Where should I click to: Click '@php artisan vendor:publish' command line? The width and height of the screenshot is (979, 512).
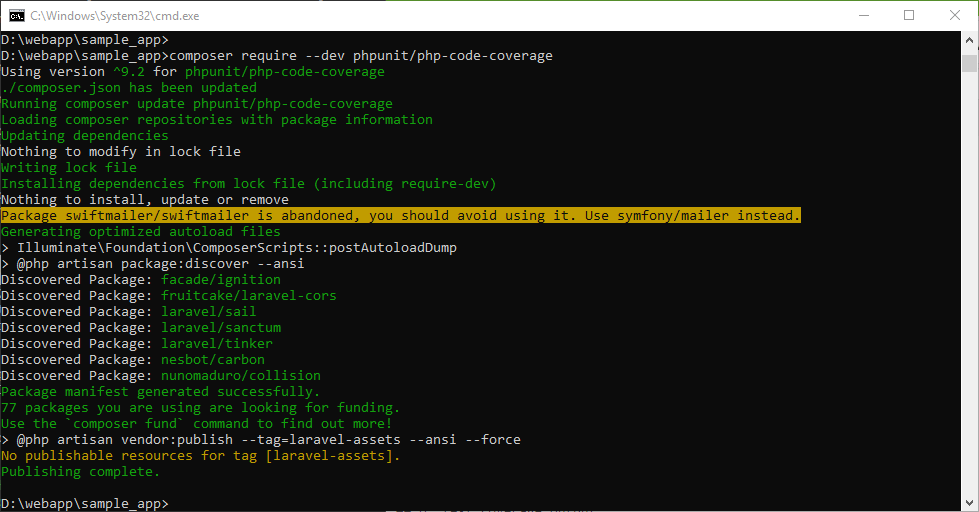coord(261,440)
